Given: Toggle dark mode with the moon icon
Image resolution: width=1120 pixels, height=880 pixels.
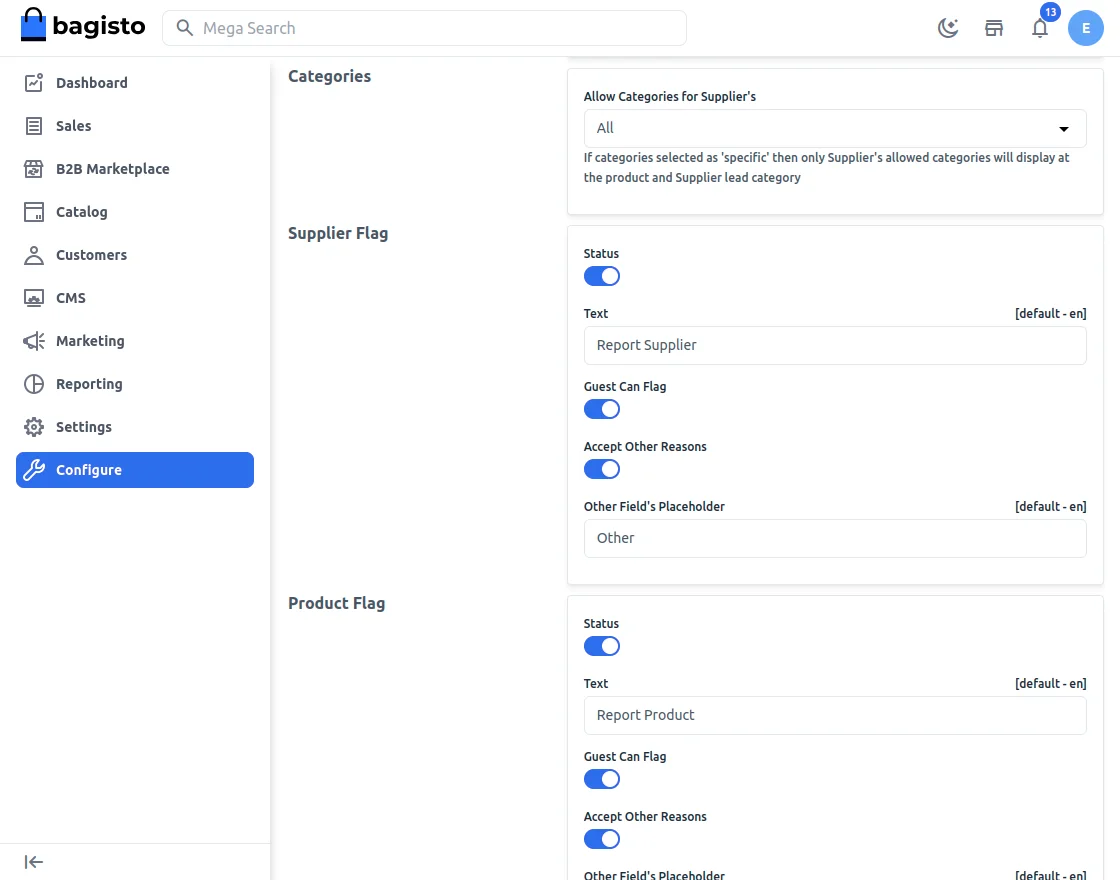Looking at the screenshot, I should pos(948,28).
